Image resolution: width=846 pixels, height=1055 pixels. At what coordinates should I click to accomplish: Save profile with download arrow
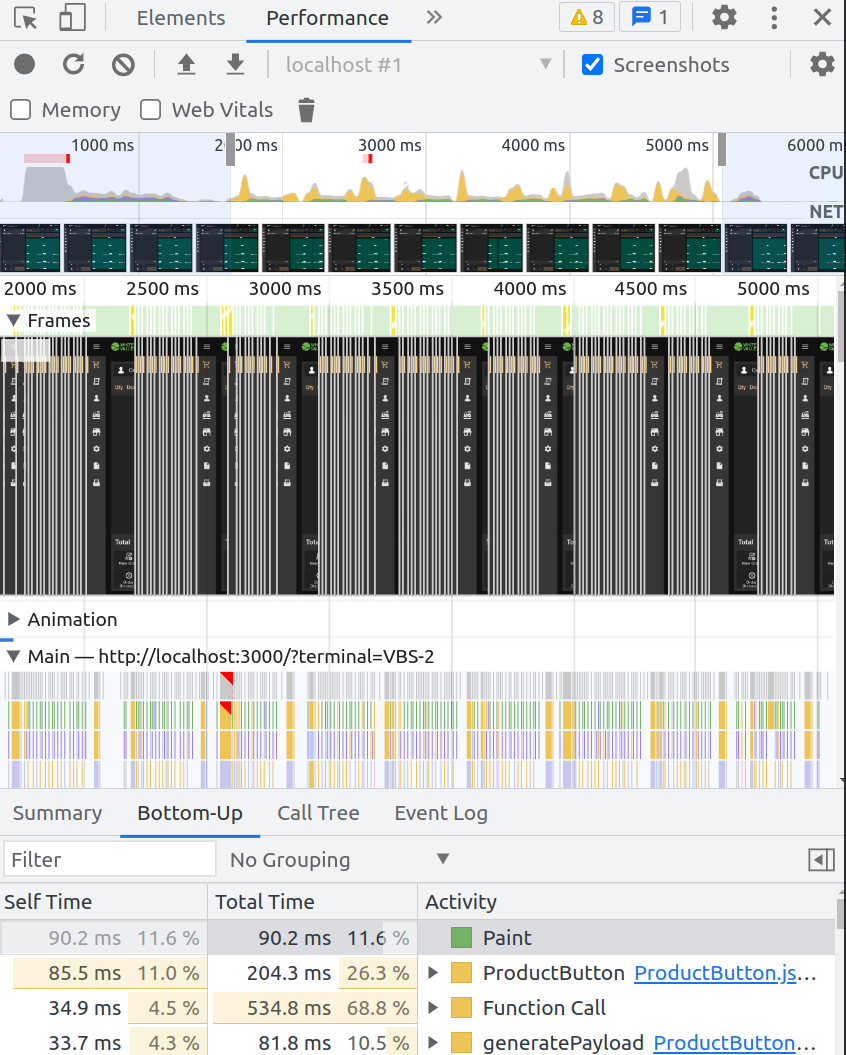tap(235, 65)
